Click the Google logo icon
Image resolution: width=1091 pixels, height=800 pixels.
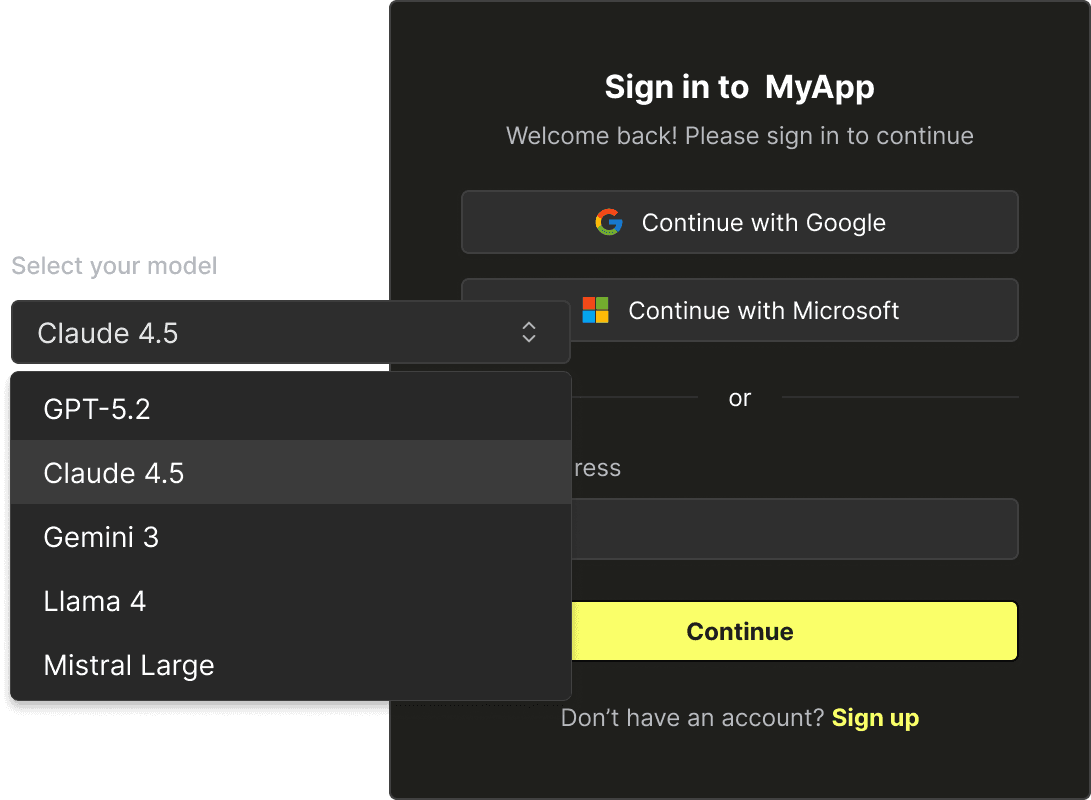pyautogui.click(x=608, y=222)
